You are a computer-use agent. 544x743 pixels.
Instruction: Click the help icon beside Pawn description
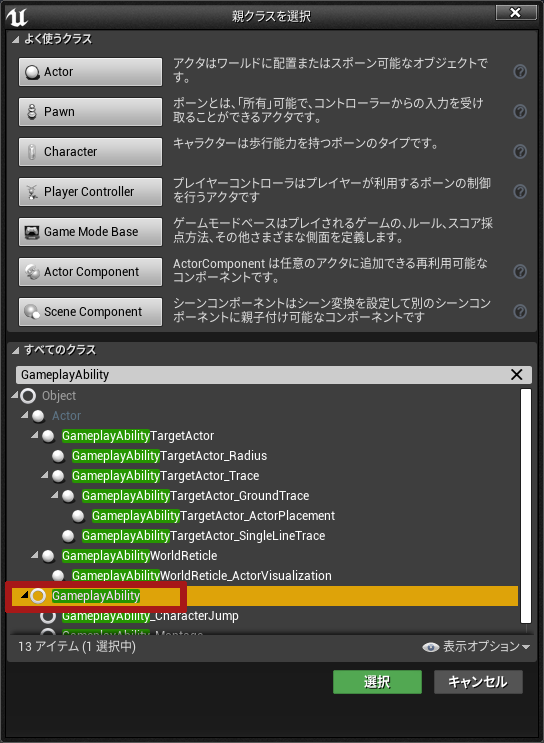pos(520,111)
